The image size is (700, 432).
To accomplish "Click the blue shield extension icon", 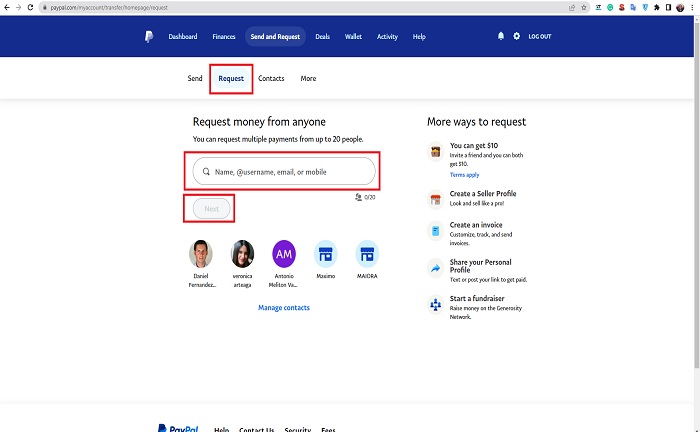I will coord(645,8).
